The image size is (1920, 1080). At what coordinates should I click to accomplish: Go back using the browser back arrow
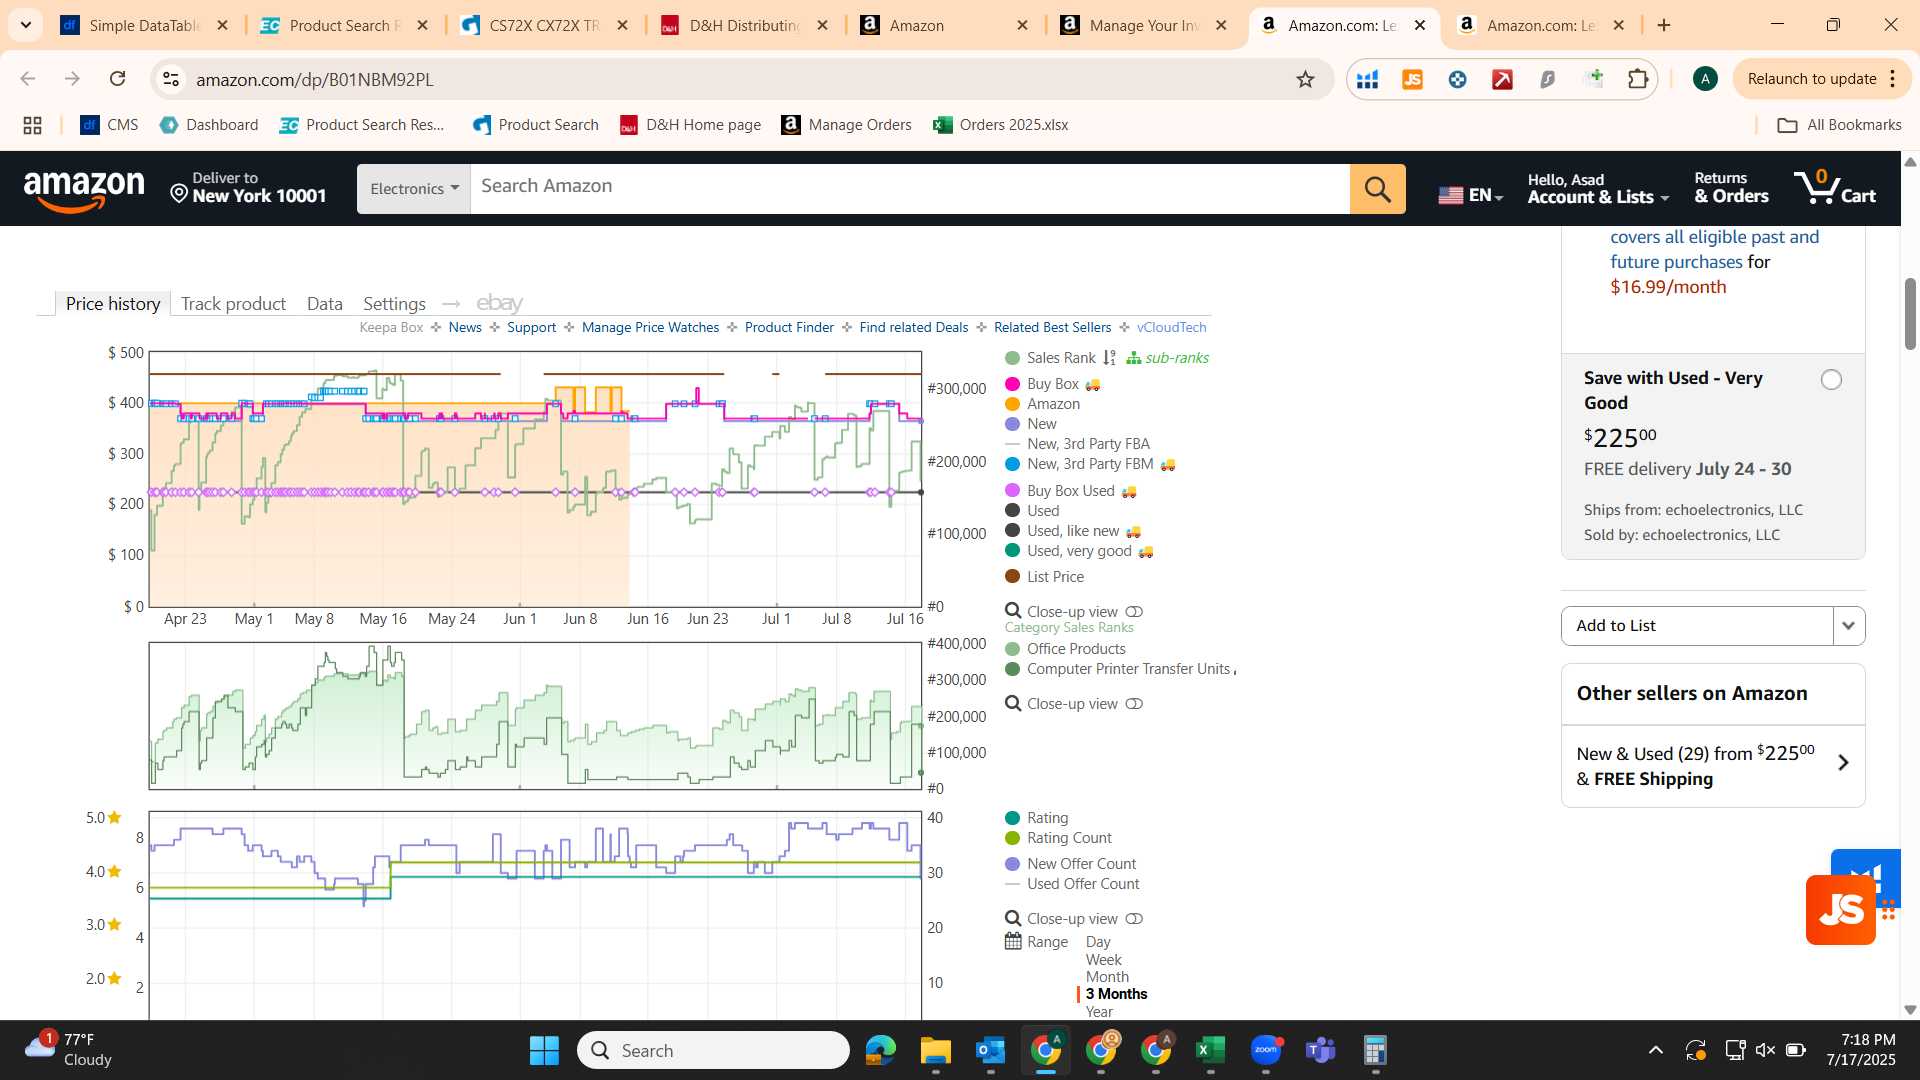(28, 79)
